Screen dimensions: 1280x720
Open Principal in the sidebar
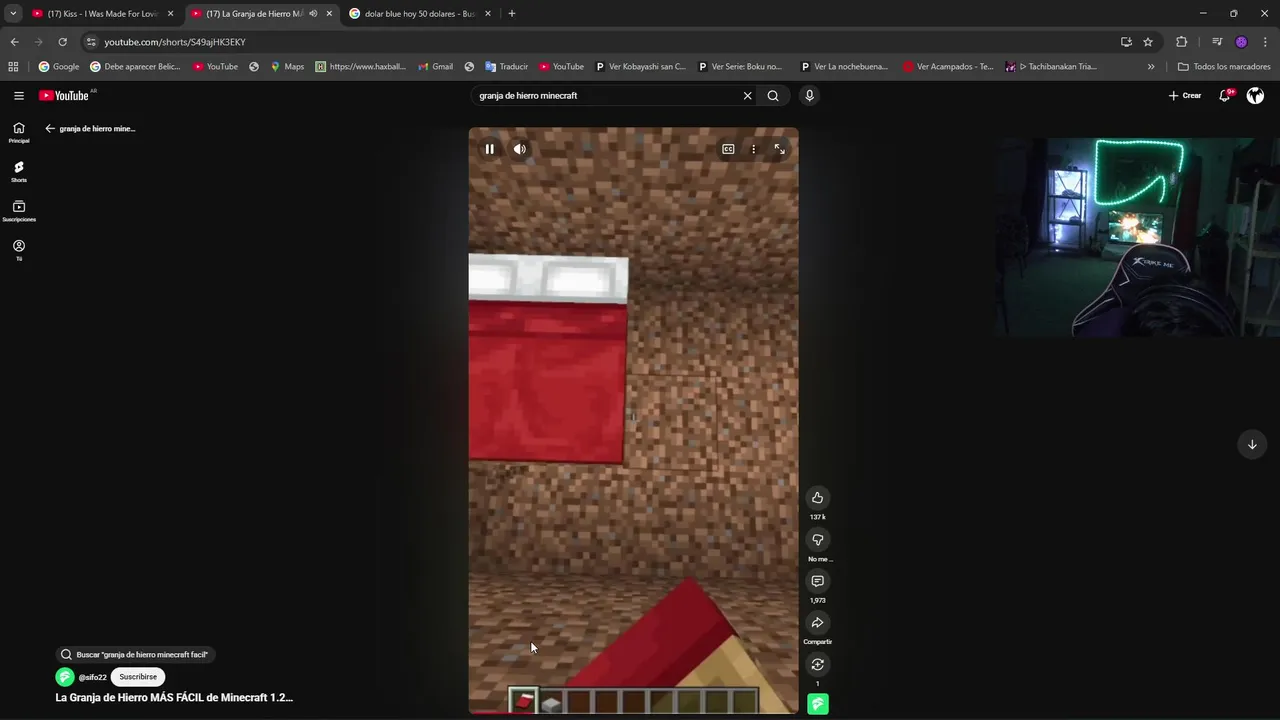click(x=19, y=132)
